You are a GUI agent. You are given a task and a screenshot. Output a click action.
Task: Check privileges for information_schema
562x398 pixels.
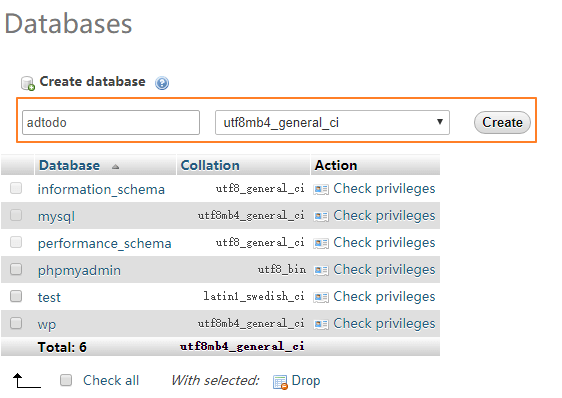(x=384, y=189)
